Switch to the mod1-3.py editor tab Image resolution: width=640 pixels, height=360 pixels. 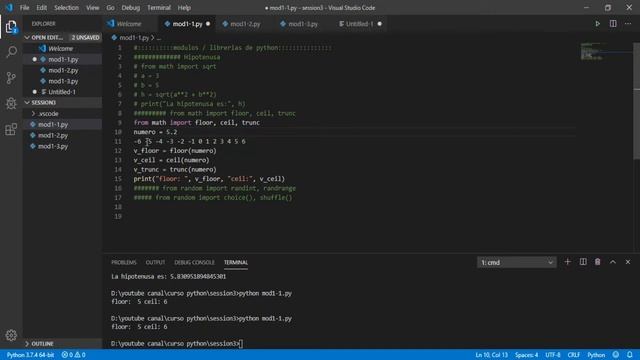pyautogui.click(x=303, y=24)
